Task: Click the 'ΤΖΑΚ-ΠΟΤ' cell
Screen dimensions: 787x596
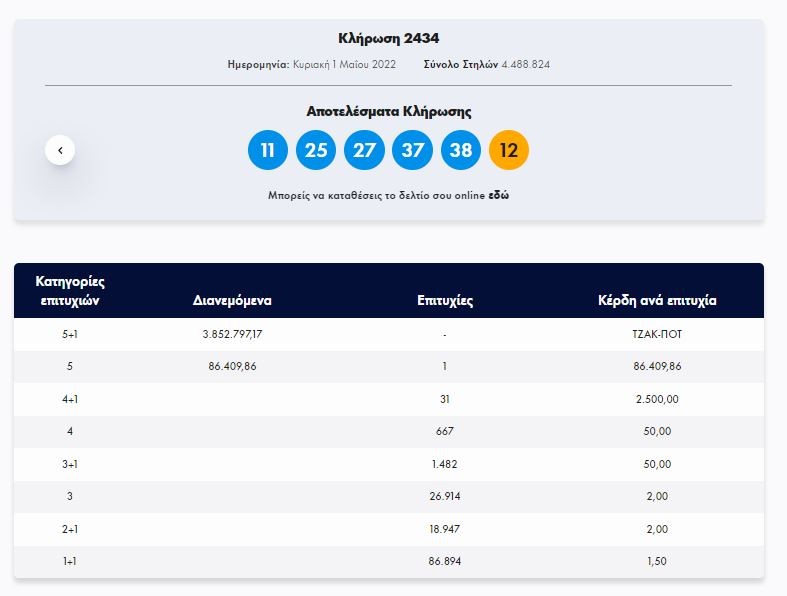Action: pos(657,334)
